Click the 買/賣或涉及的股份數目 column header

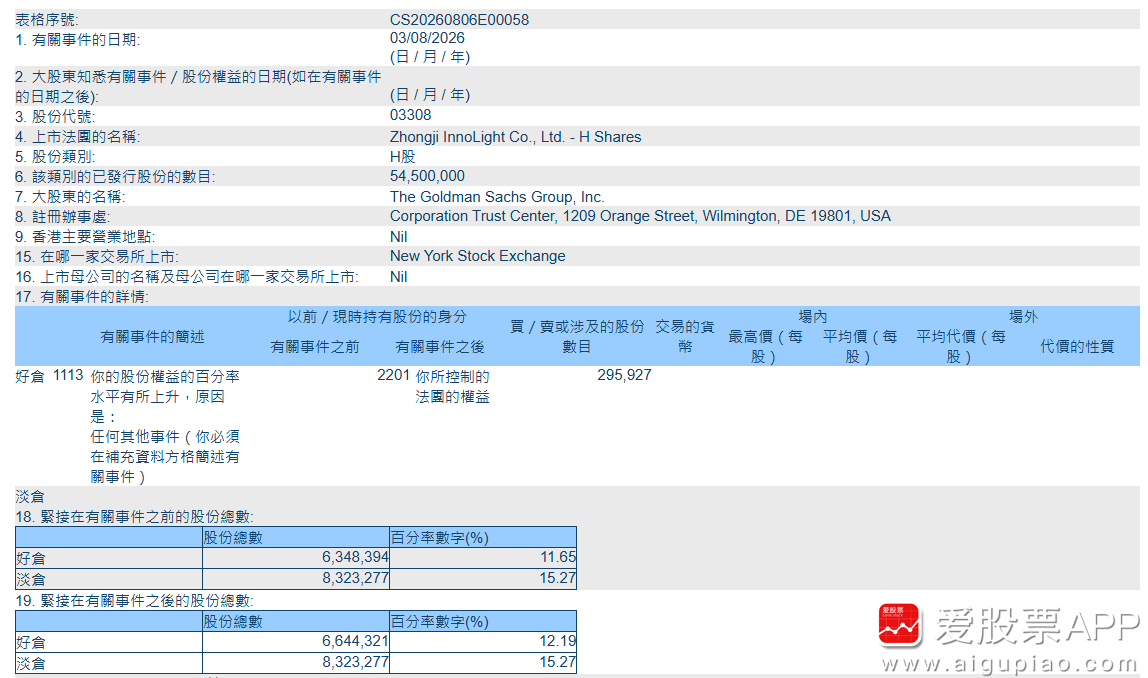coord(577,337)
